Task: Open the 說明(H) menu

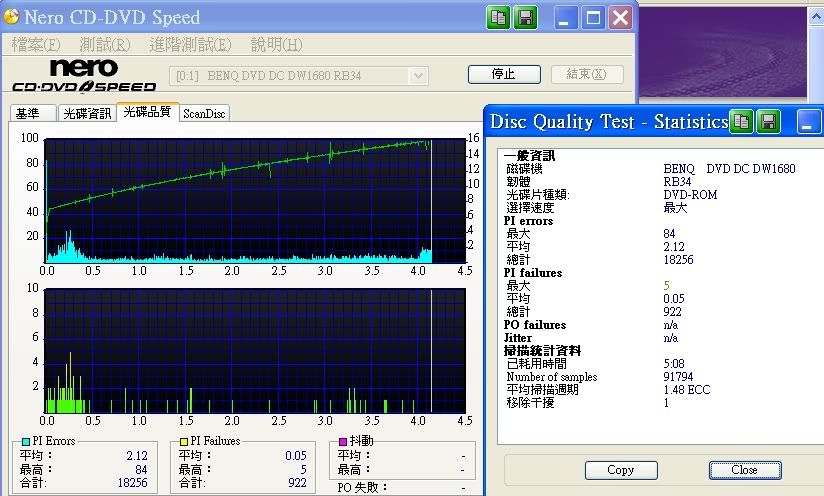Action: point(276,45)
